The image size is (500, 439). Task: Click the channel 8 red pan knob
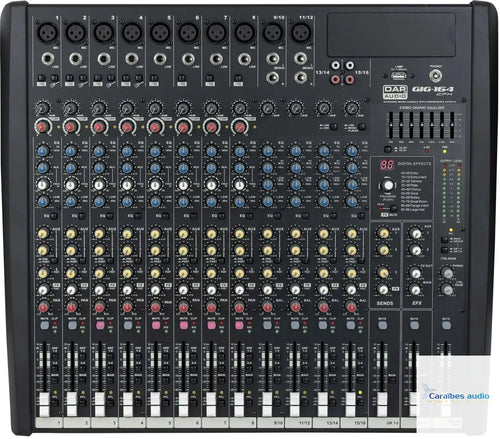coord(239,306)
